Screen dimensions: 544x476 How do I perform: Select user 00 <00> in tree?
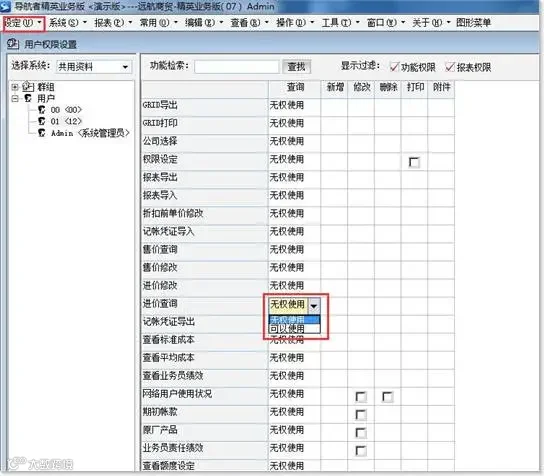click(x=66, y=110)
